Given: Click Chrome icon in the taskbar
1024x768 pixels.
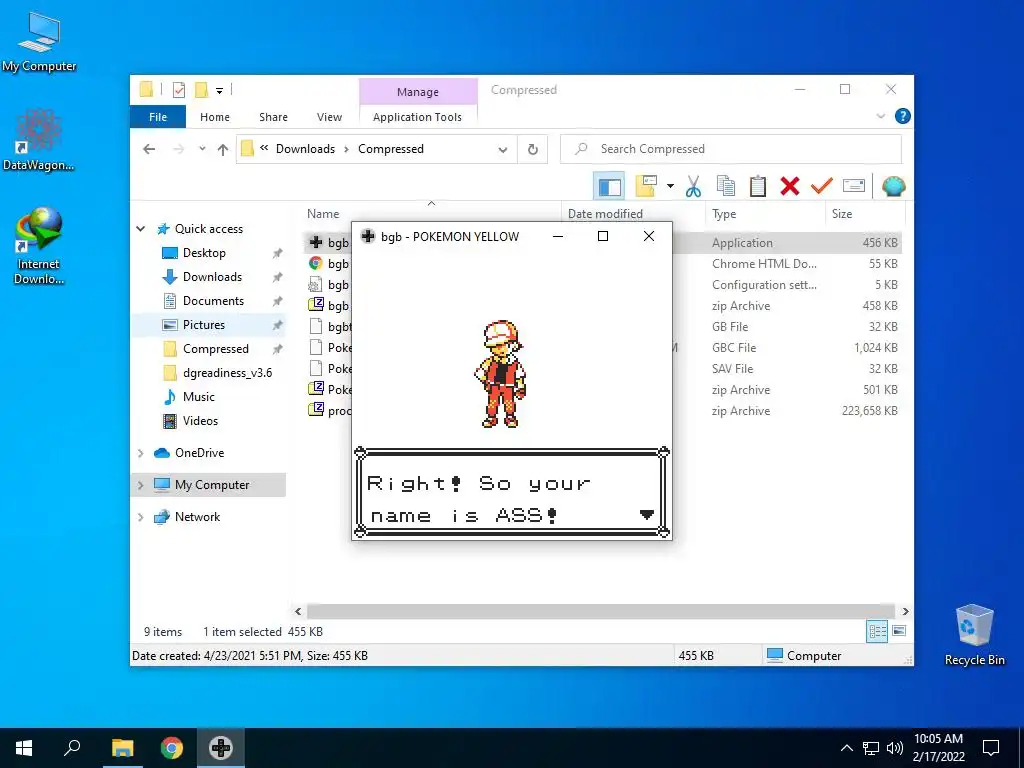Looking at the screenshot, I should tap(172, 748).
